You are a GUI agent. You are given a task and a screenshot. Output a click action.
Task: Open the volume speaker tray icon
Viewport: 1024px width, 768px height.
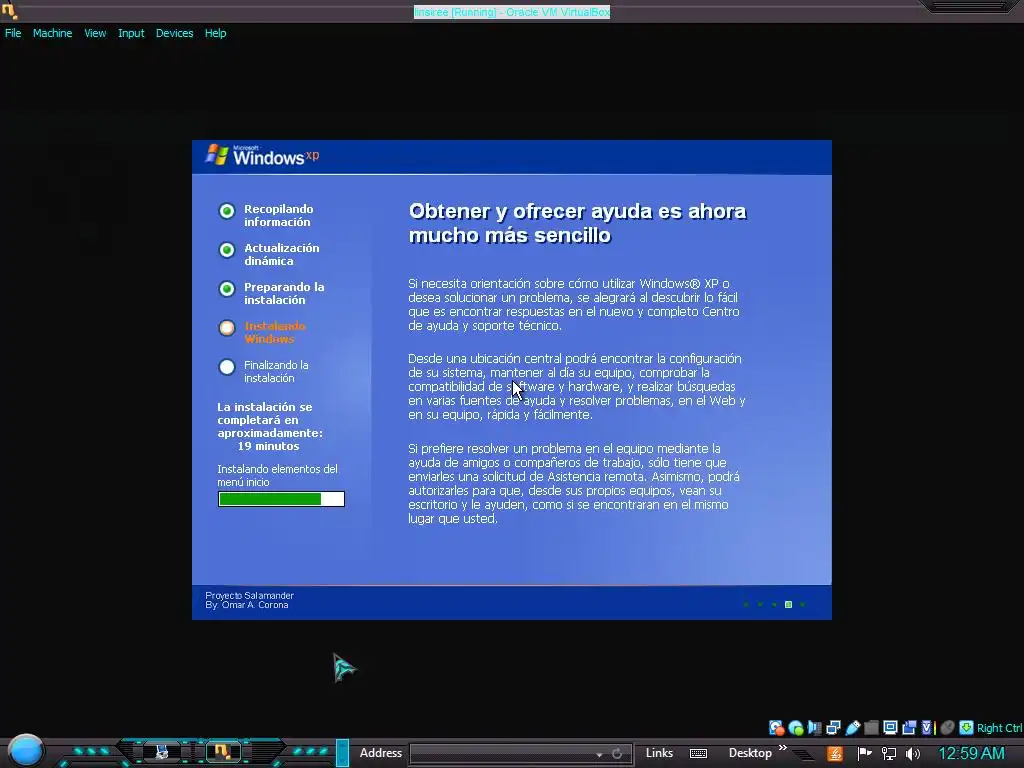click(913, 754)
